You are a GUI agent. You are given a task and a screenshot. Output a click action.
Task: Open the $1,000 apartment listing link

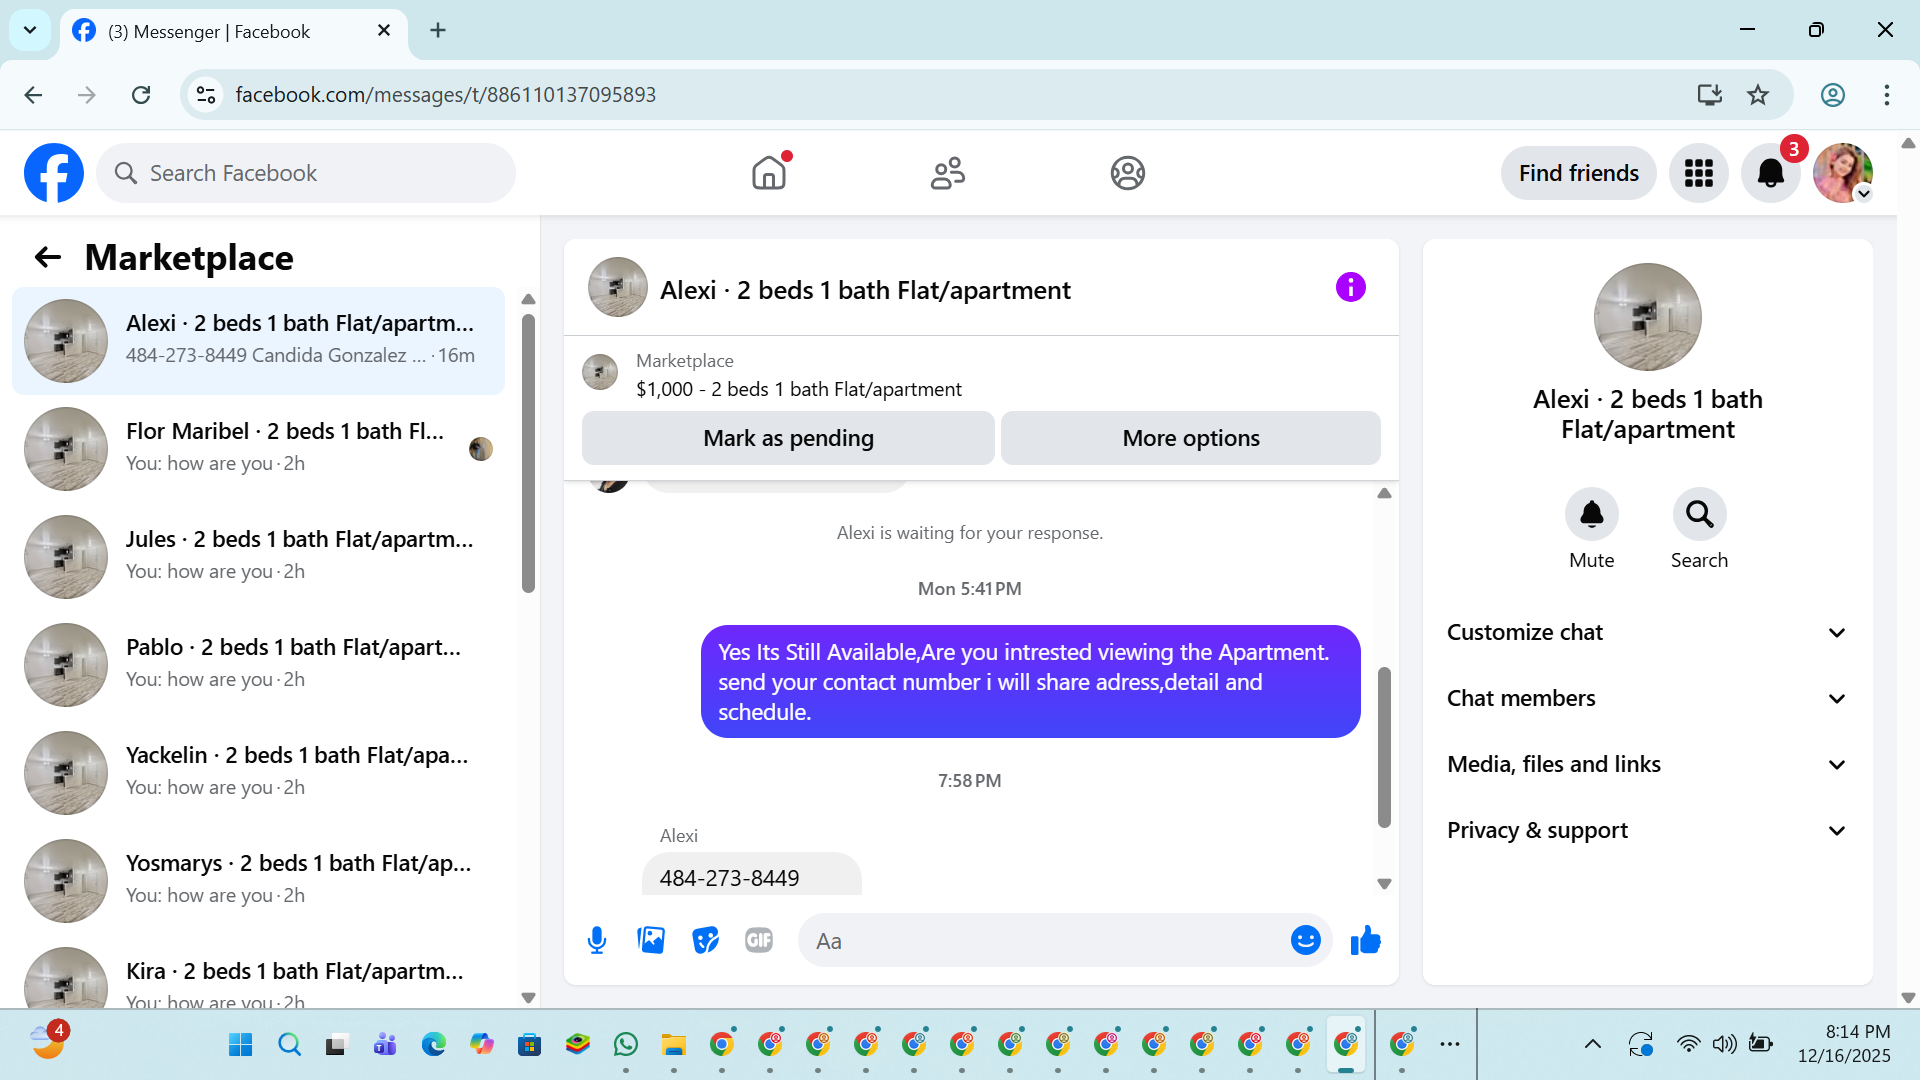(x=798, y=389)
